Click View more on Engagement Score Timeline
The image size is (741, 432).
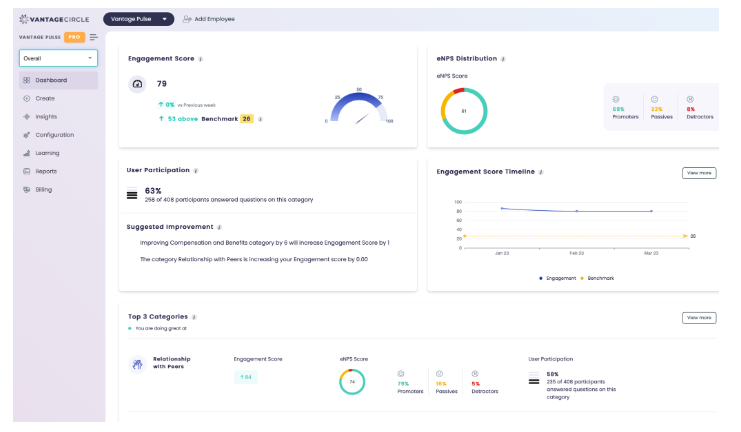(x=699, y=173)
